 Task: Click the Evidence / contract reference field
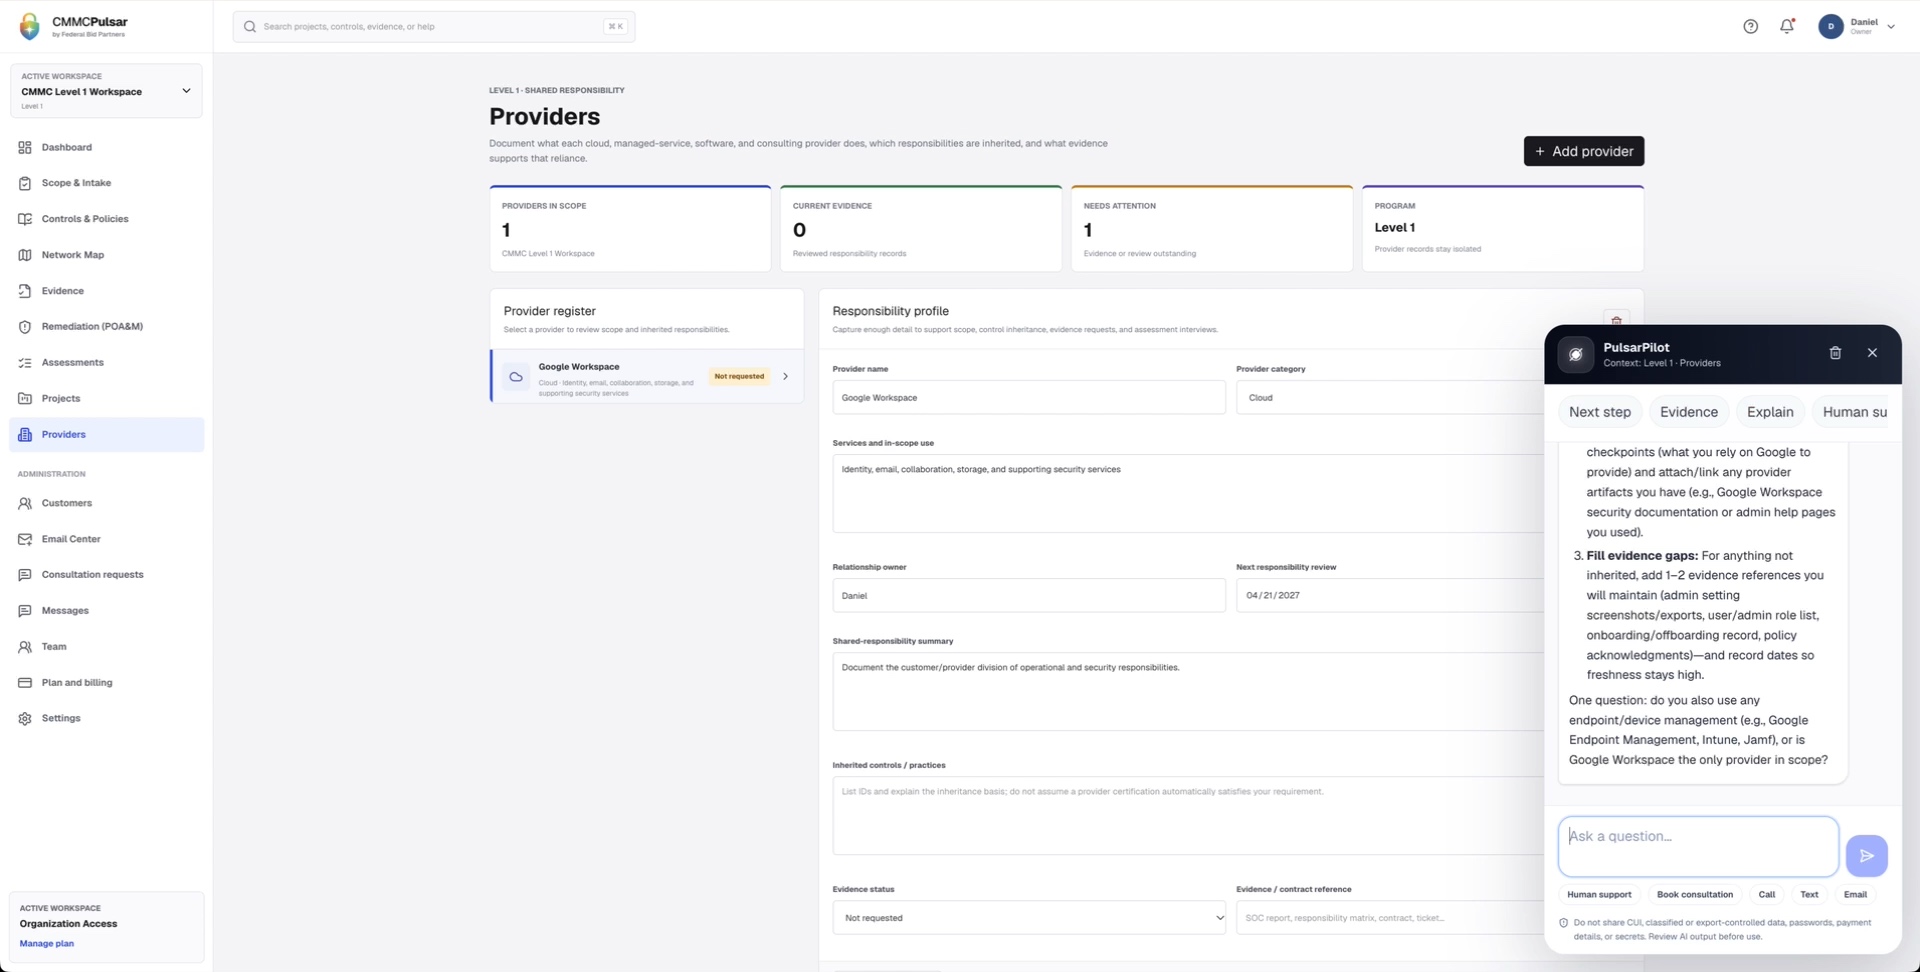(1391, 918)
